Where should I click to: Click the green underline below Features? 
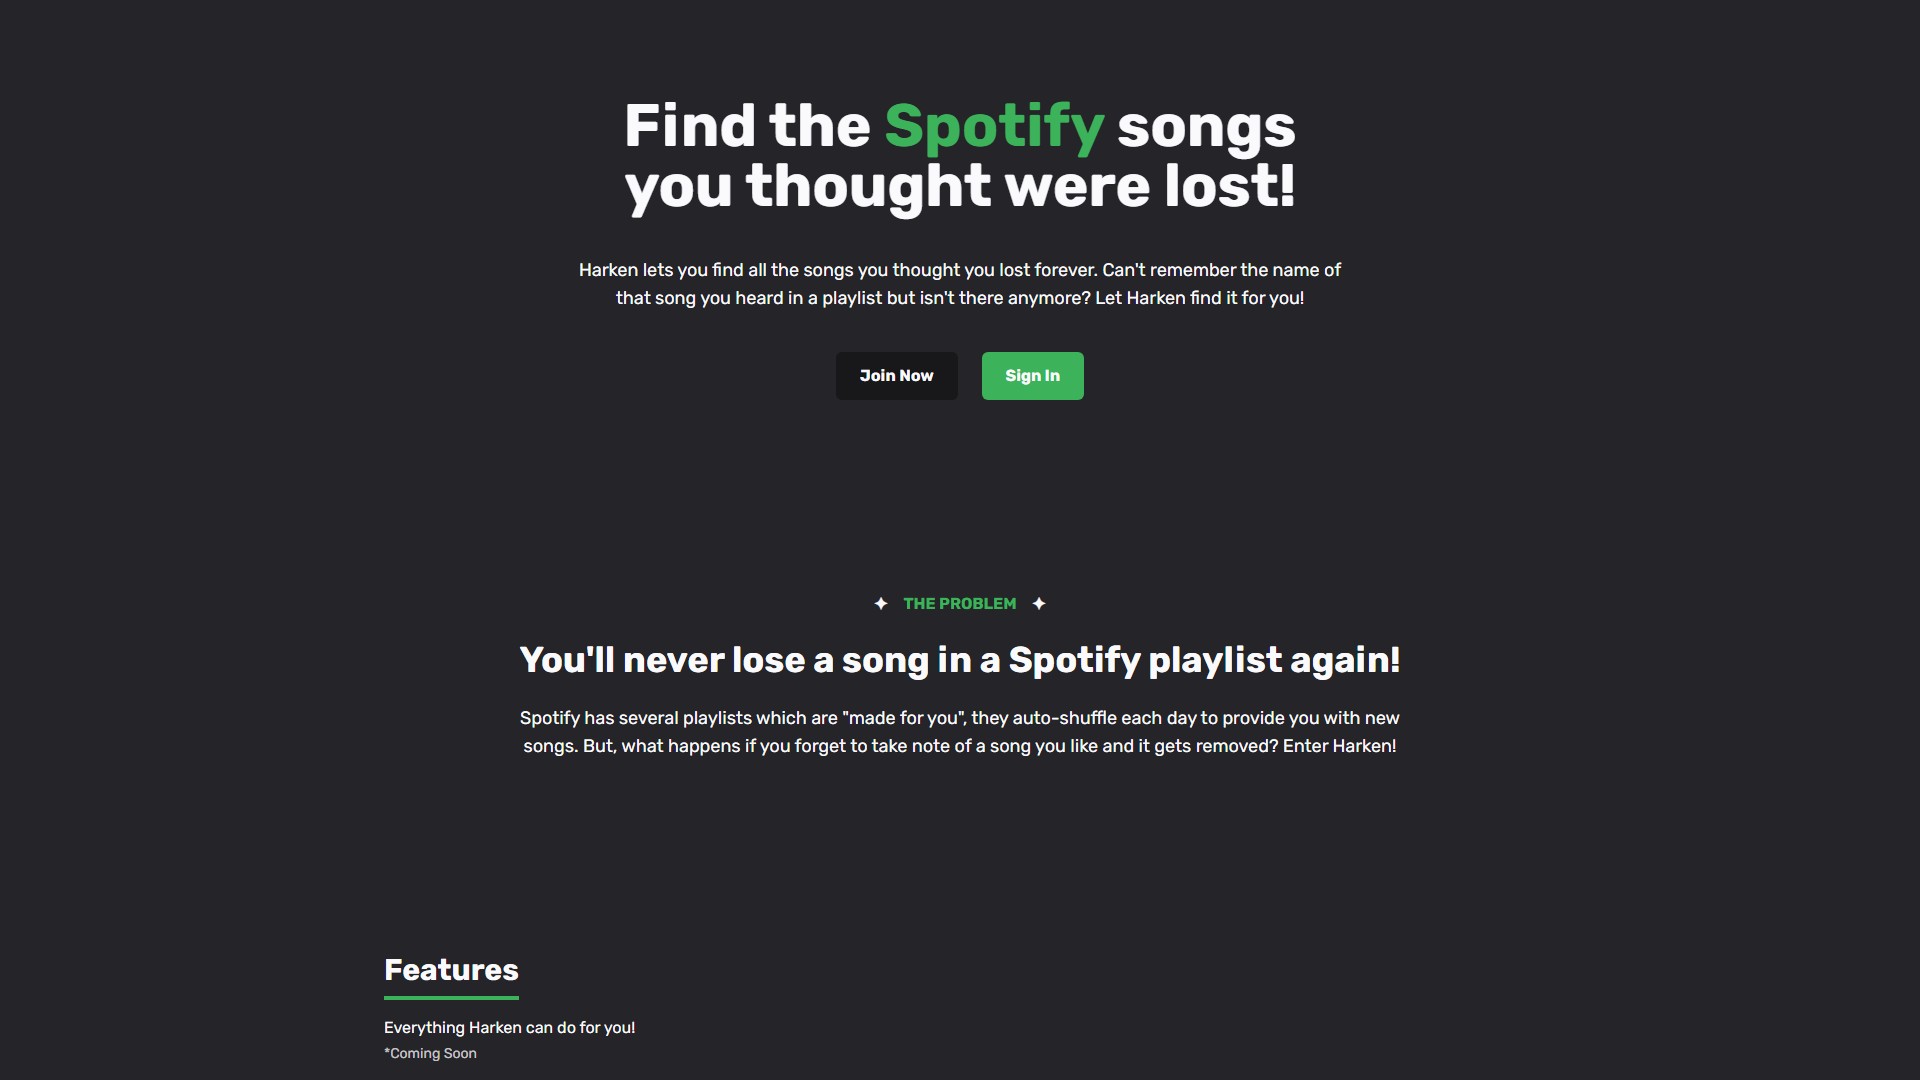(x=451, y=997)
